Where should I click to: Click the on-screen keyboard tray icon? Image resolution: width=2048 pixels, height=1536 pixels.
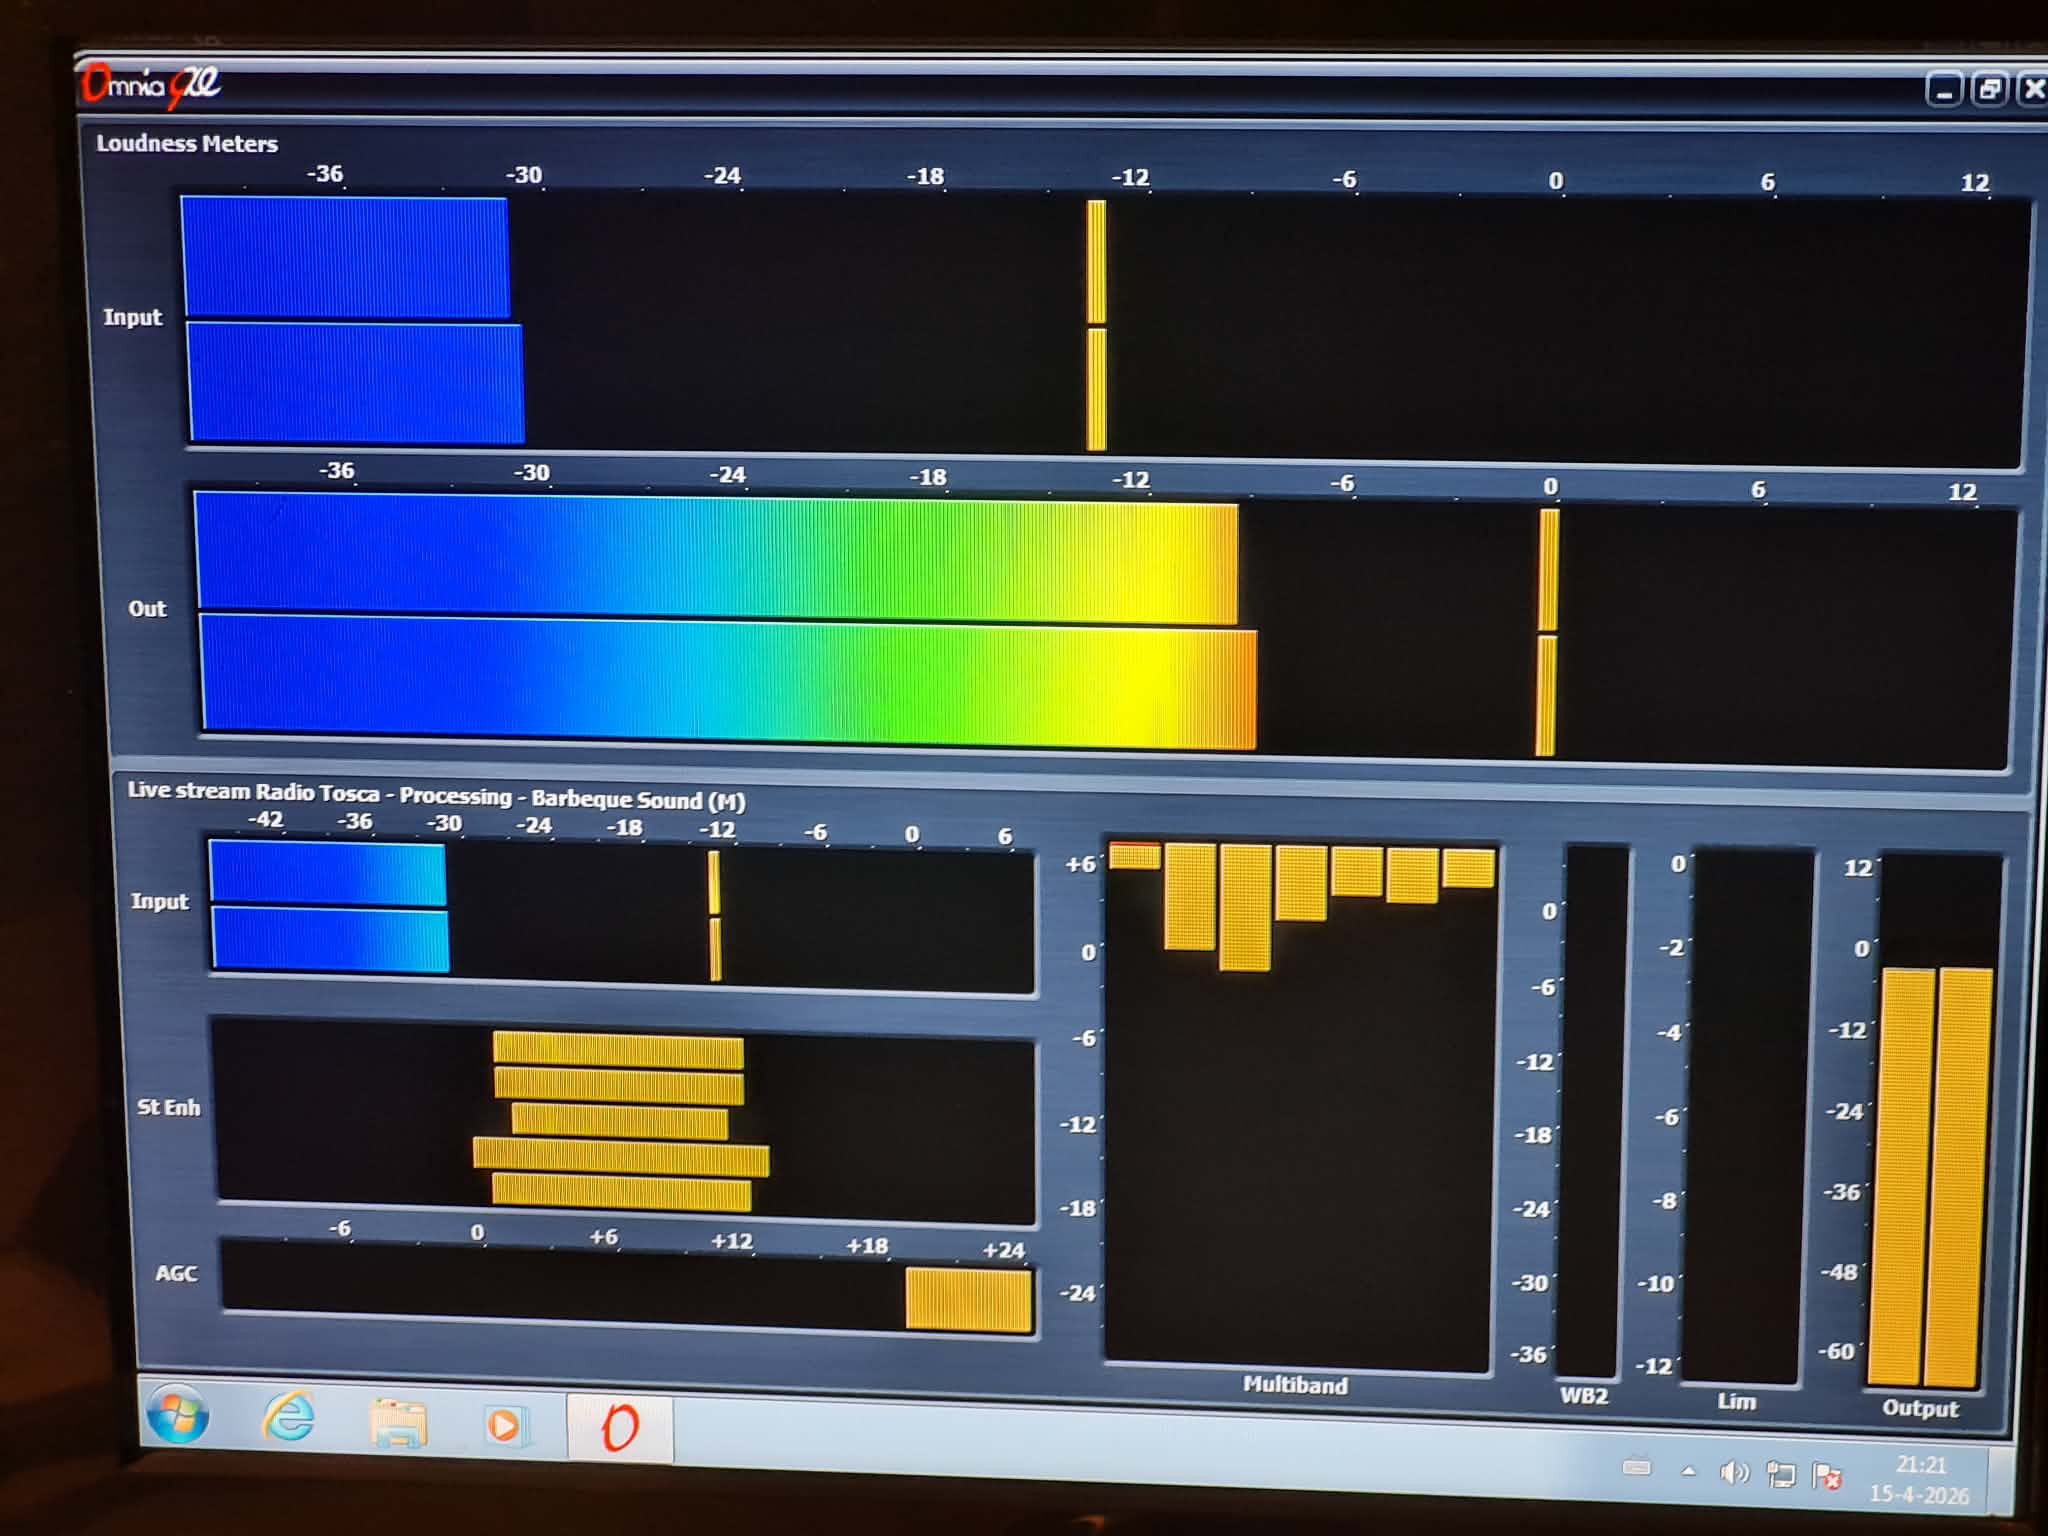1637,1467
